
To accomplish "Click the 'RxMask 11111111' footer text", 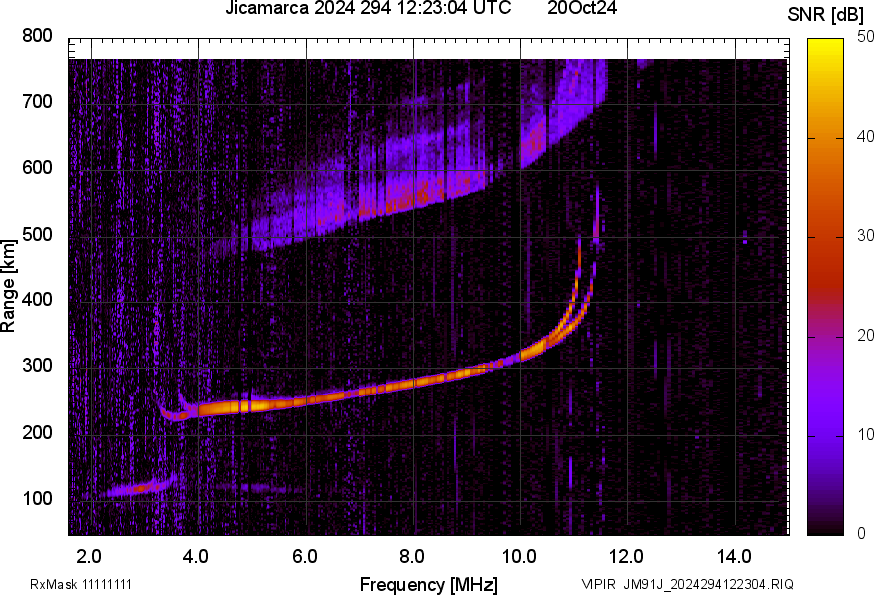I will pos(81,584).
